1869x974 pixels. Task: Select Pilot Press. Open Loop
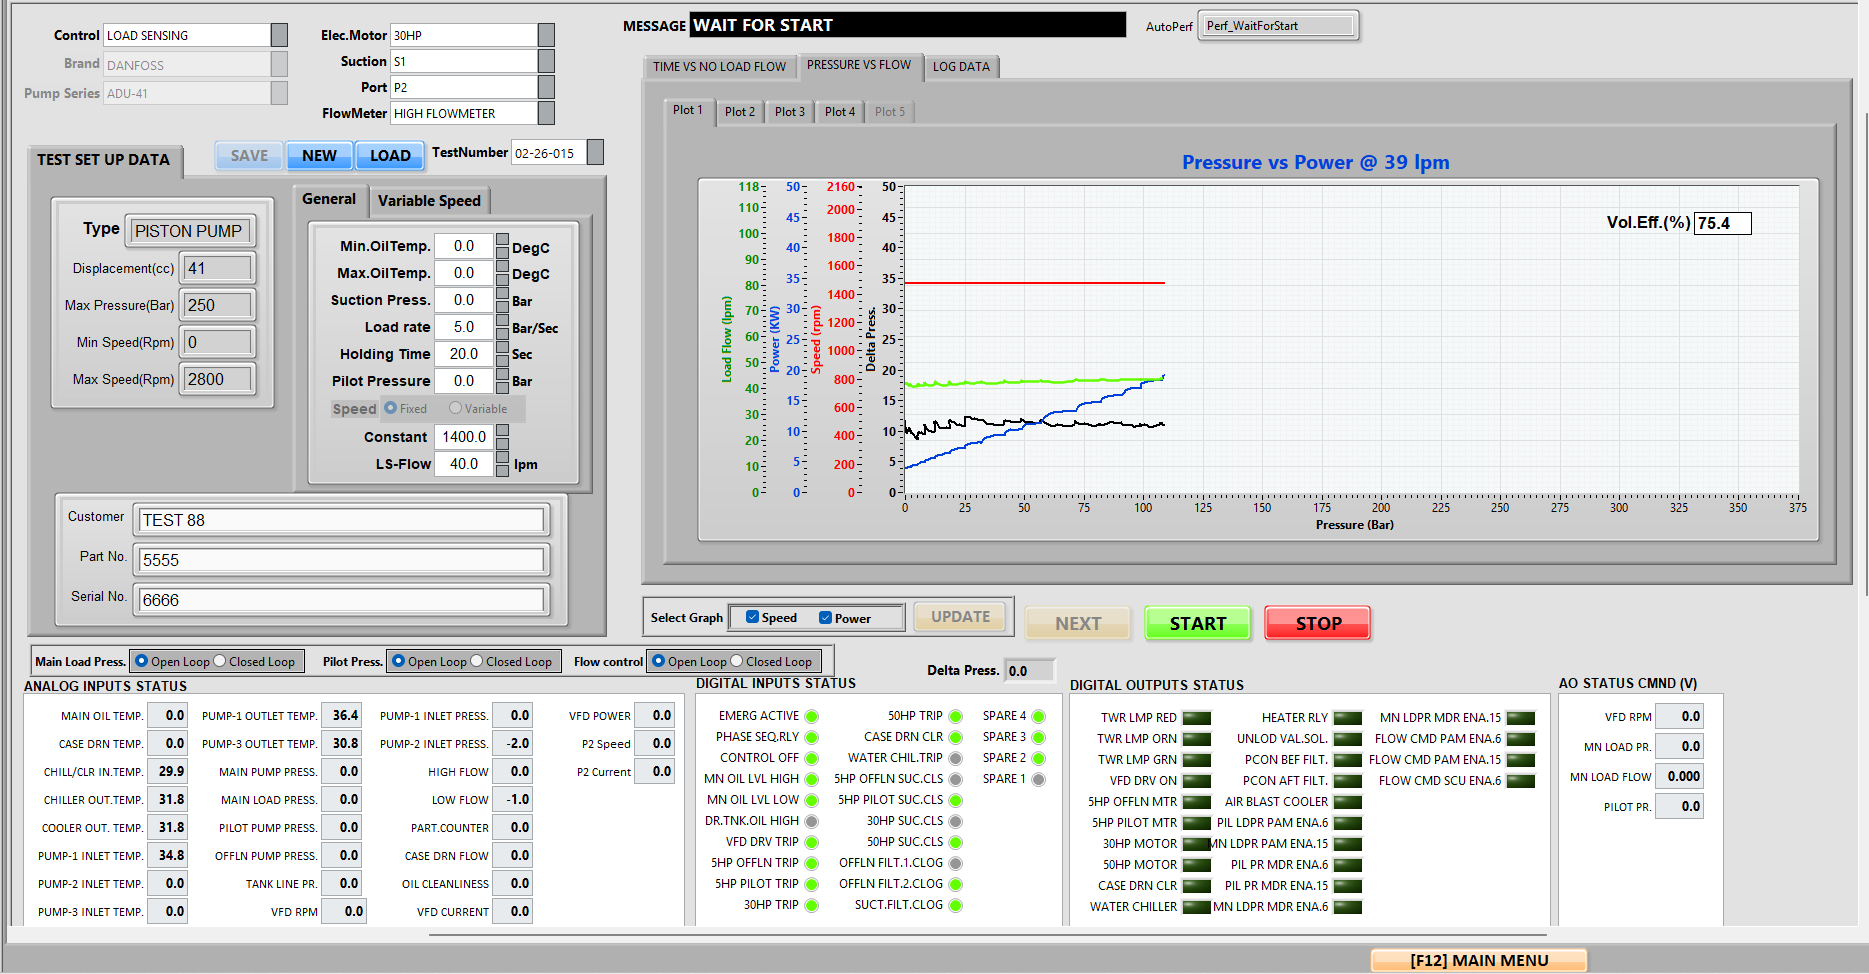click(x=399, y=661)
